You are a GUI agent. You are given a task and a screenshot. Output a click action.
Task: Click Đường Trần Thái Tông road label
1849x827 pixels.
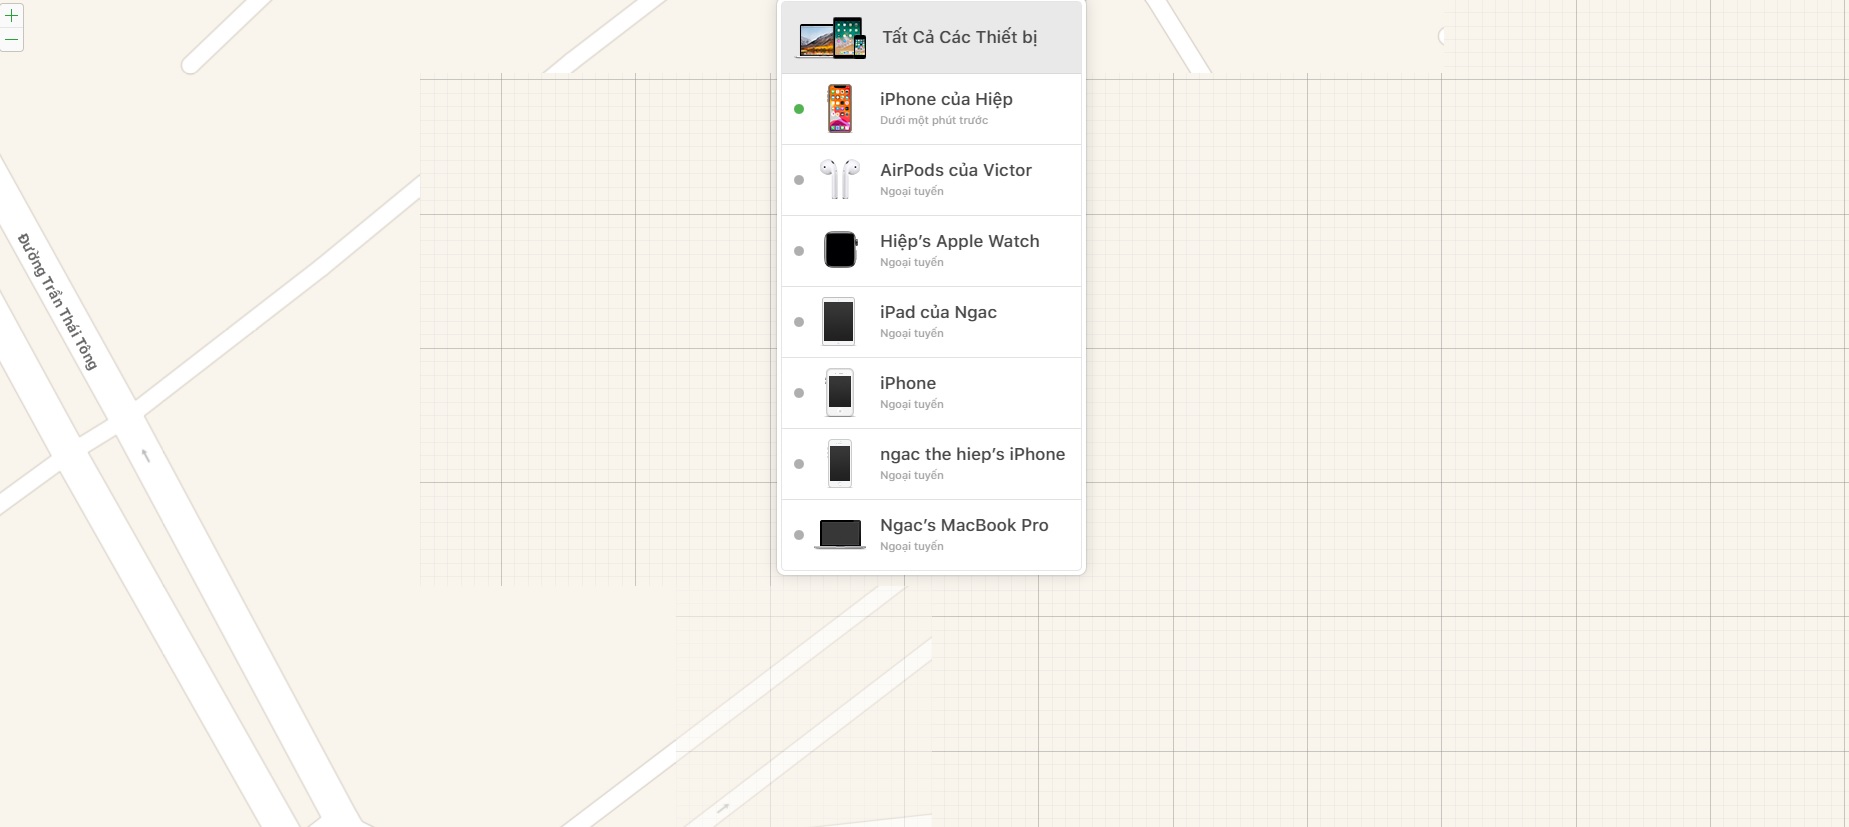[x=58, y=301]
